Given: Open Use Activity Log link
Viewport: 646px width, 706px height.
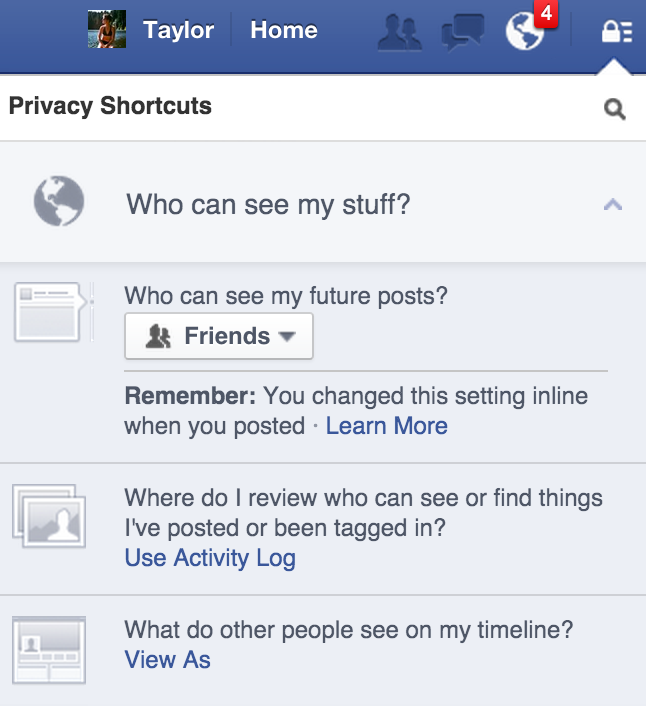Looking at the screenshot, I should [210, 558].
